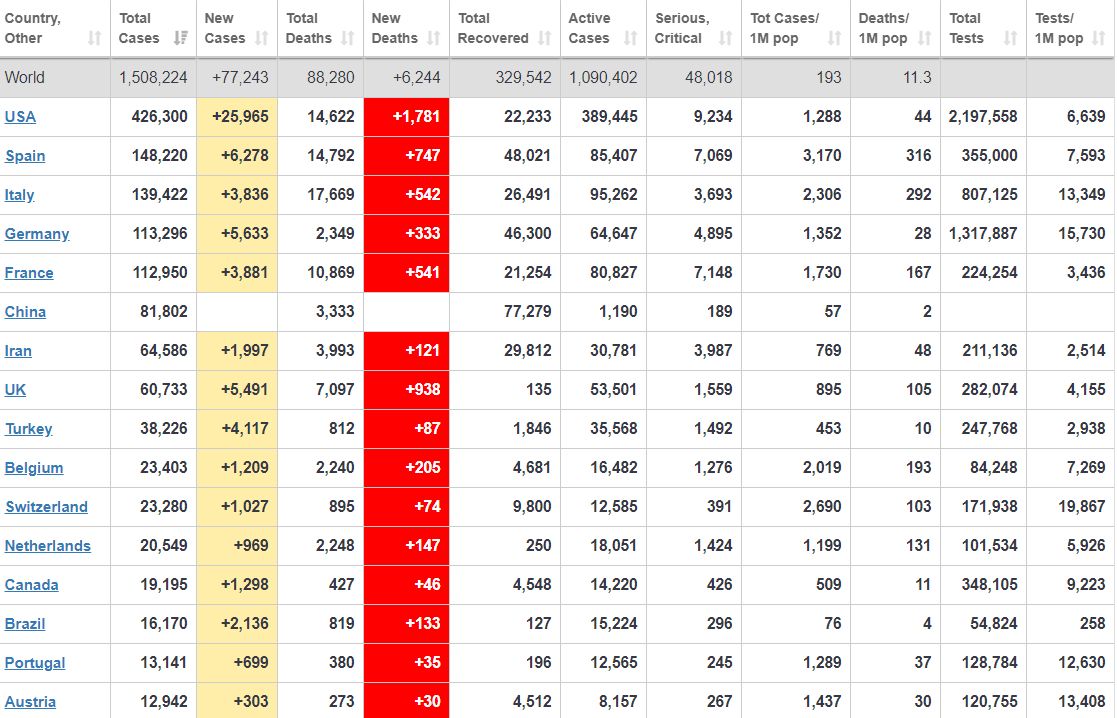Image resolution: width=1117 pixels, height=718 pixels.
Task: Click the Switzerland country link
Action: pyautogui.click(x=46, y=507)
